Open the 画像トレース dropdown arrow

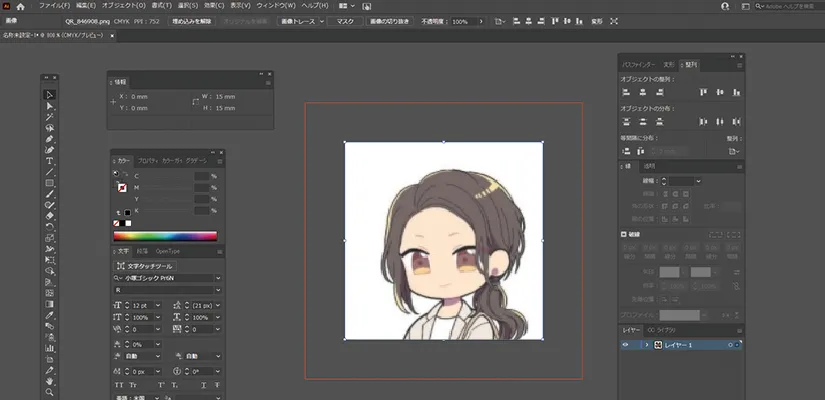coord(320,21)
